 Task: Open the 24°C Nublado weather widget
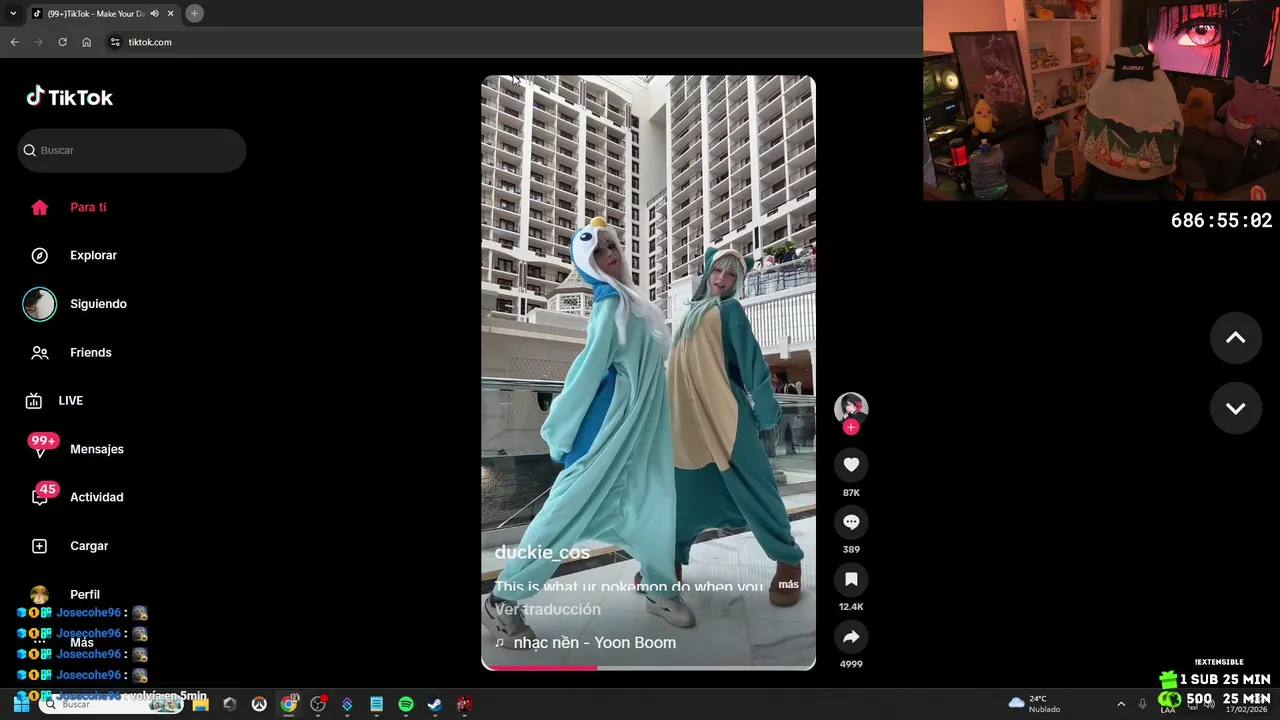1035,704
